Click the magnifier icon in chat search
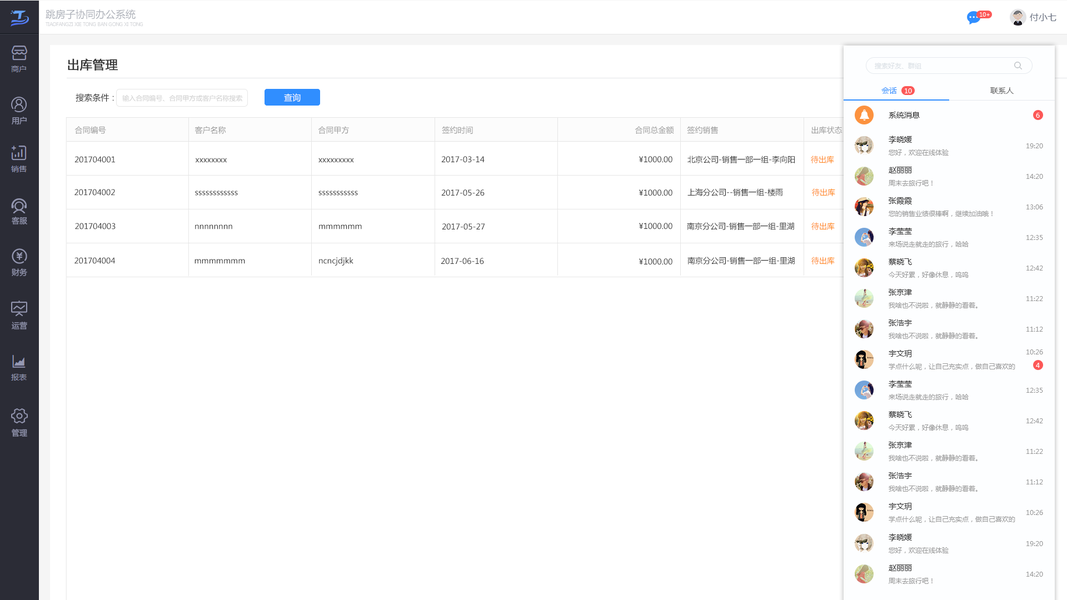 click(1018, 66)
